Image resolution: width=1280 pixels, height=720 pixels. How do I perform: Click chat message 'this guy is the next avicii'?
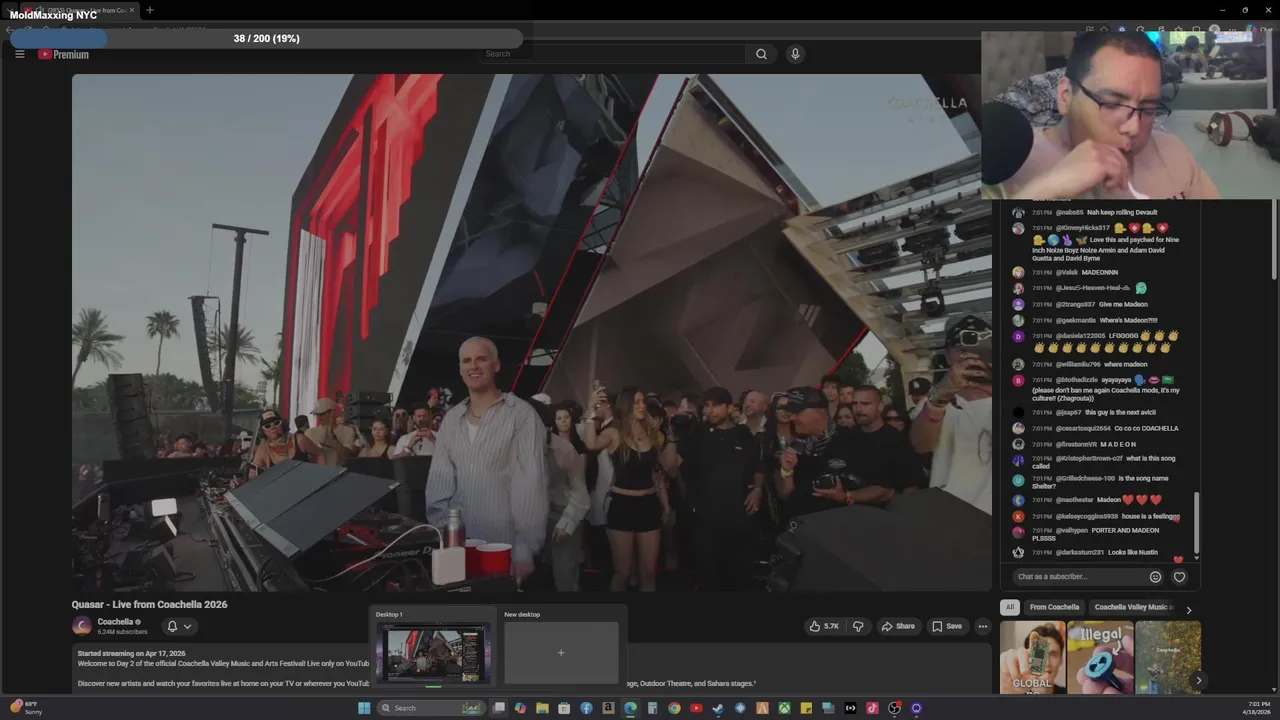(1120, 412)
